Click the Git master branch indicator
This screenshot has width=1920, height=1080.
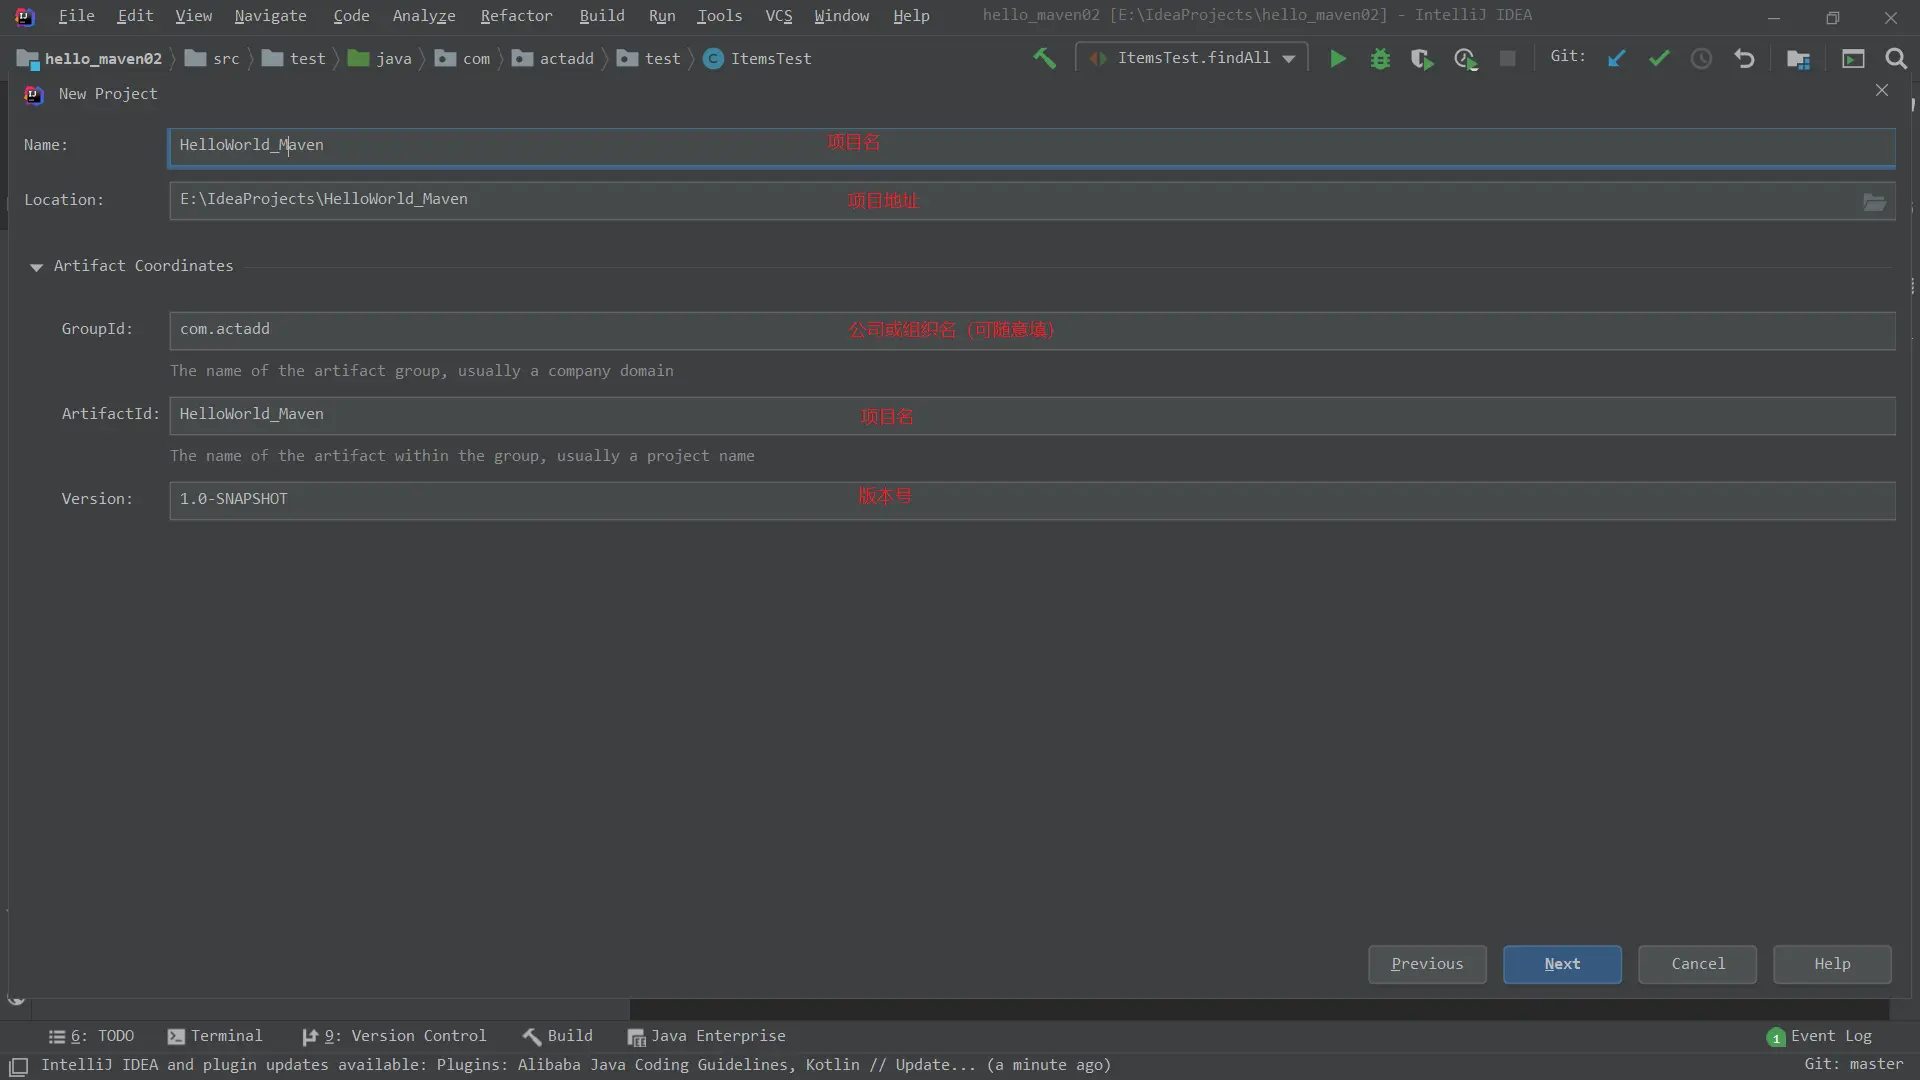point(1853,1064)
